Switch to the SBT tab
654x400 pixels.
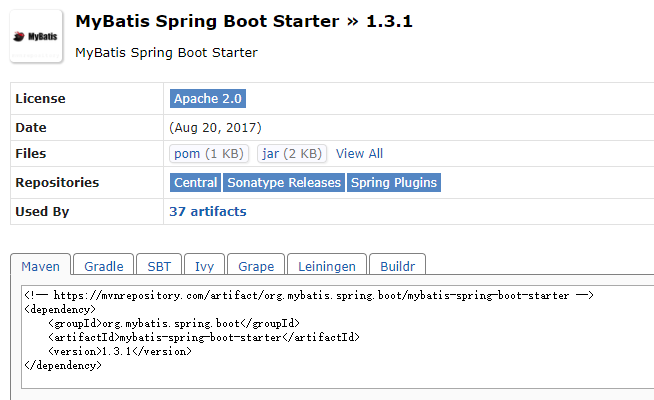(x=159, y=266)
